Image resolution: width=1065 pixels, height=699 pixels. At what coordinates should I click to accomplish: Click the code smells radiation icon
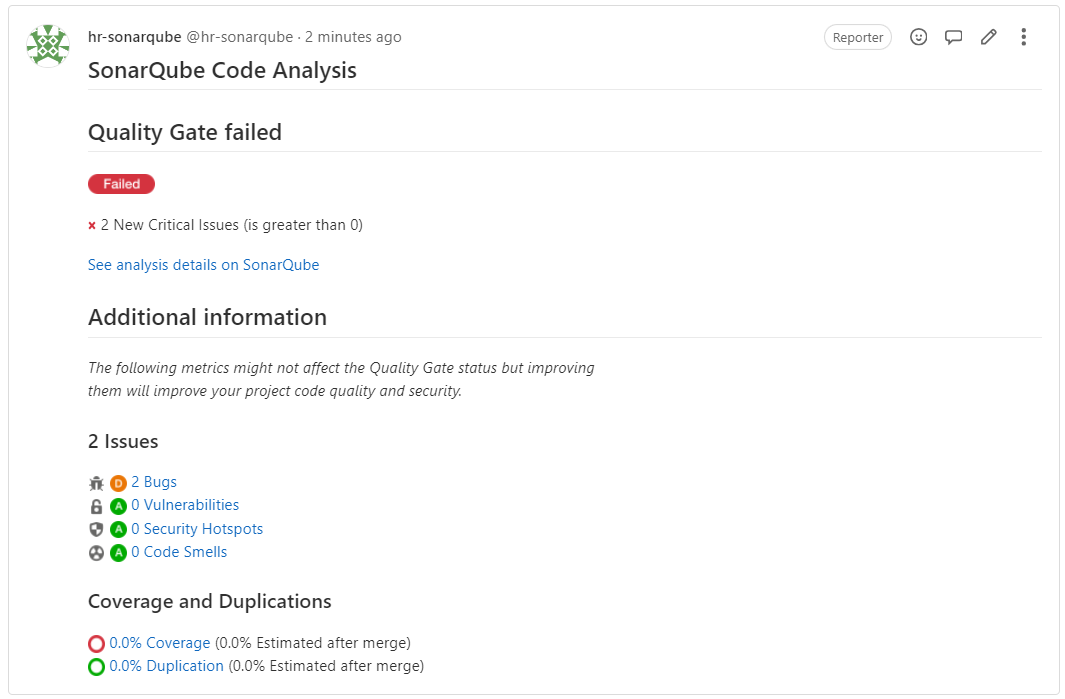tap(96, 552)
